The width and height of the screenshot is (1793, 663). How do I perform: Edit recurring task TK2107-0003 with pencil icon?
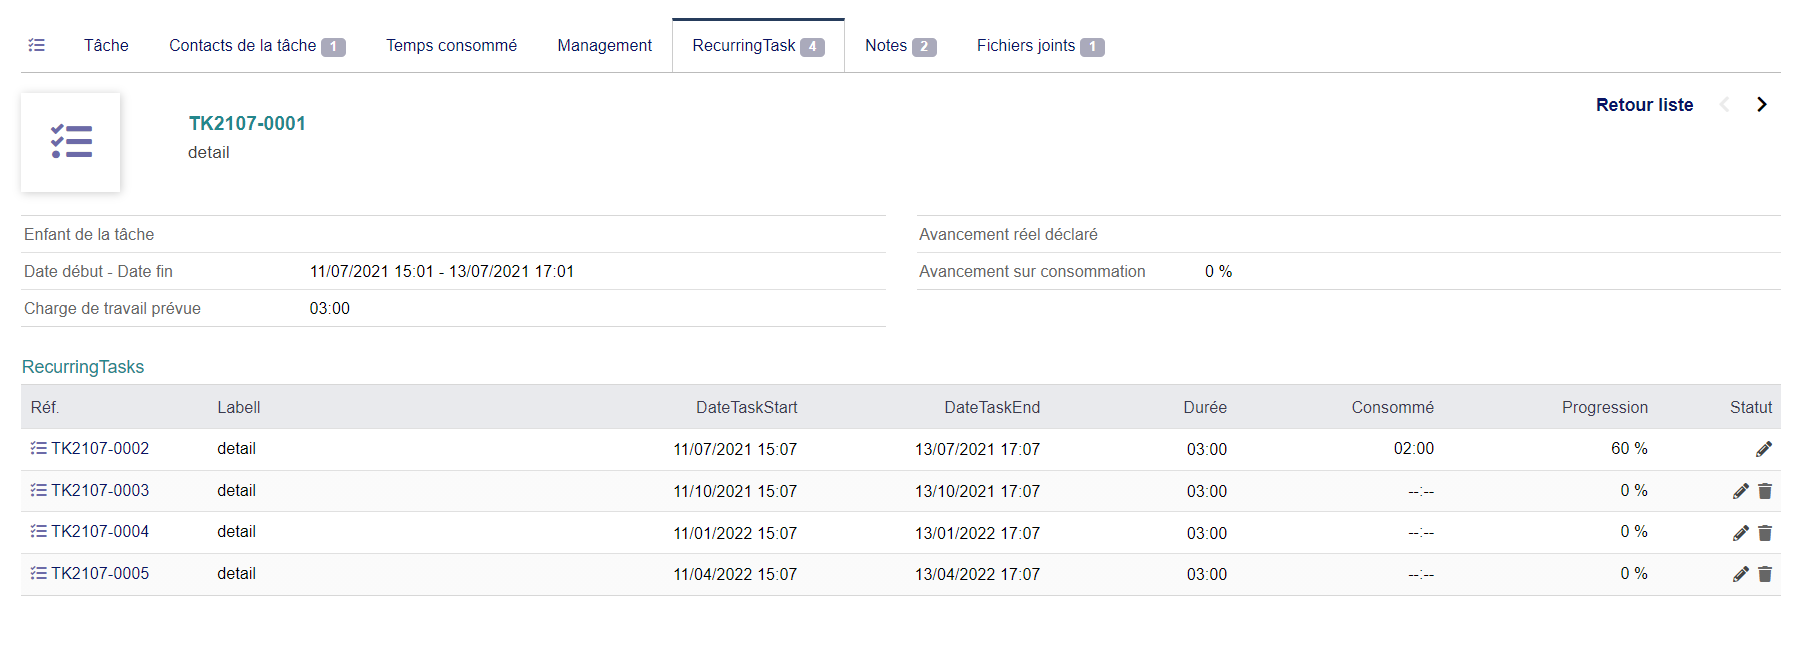click(x=1740, y=491)
